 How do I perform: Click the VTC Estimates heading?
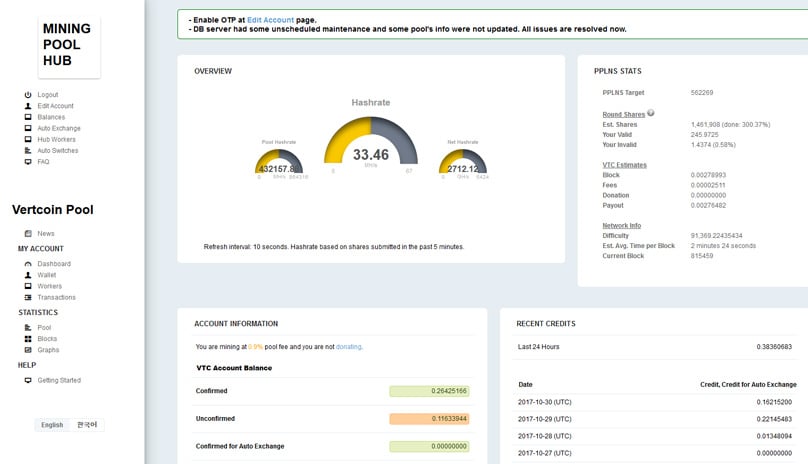(625, 165)
